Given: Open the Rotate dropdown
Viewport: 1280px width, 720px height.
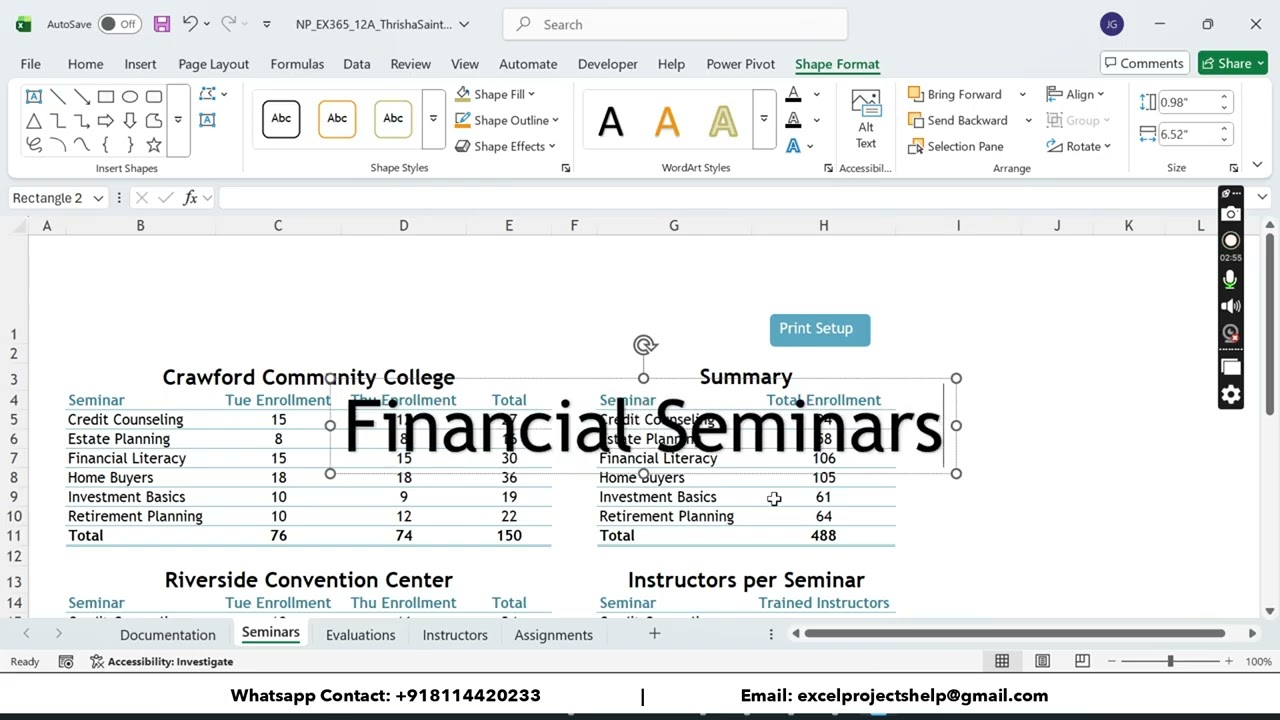Looking at the screenshot, I should coord(1078,146).
